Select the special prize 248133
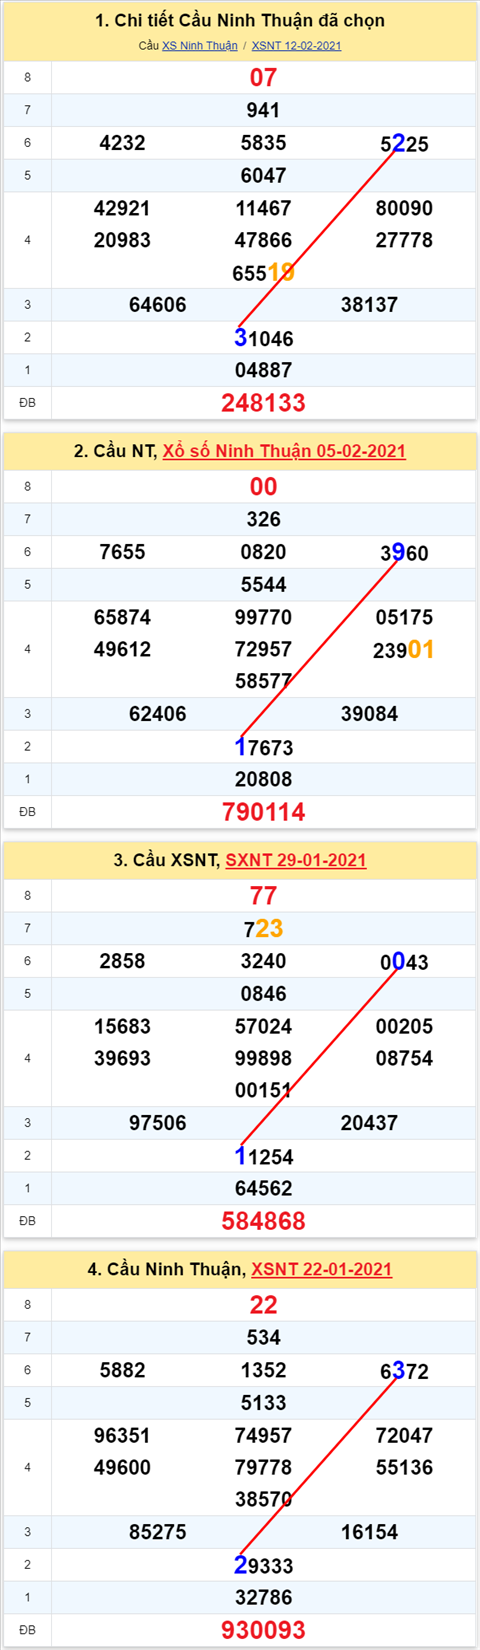This screenshot has width=480, height=1650. click(x=263, y=403)
